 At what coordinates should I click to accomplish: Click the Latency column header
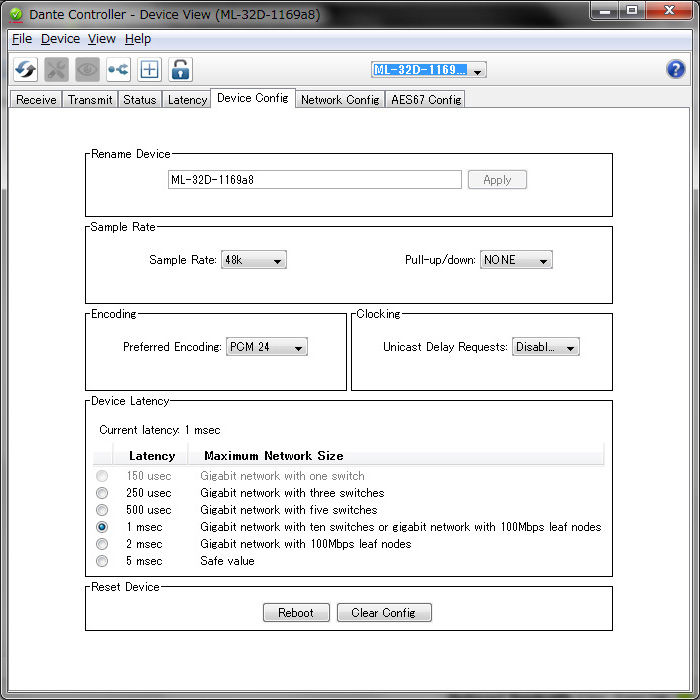pos(151,456)
